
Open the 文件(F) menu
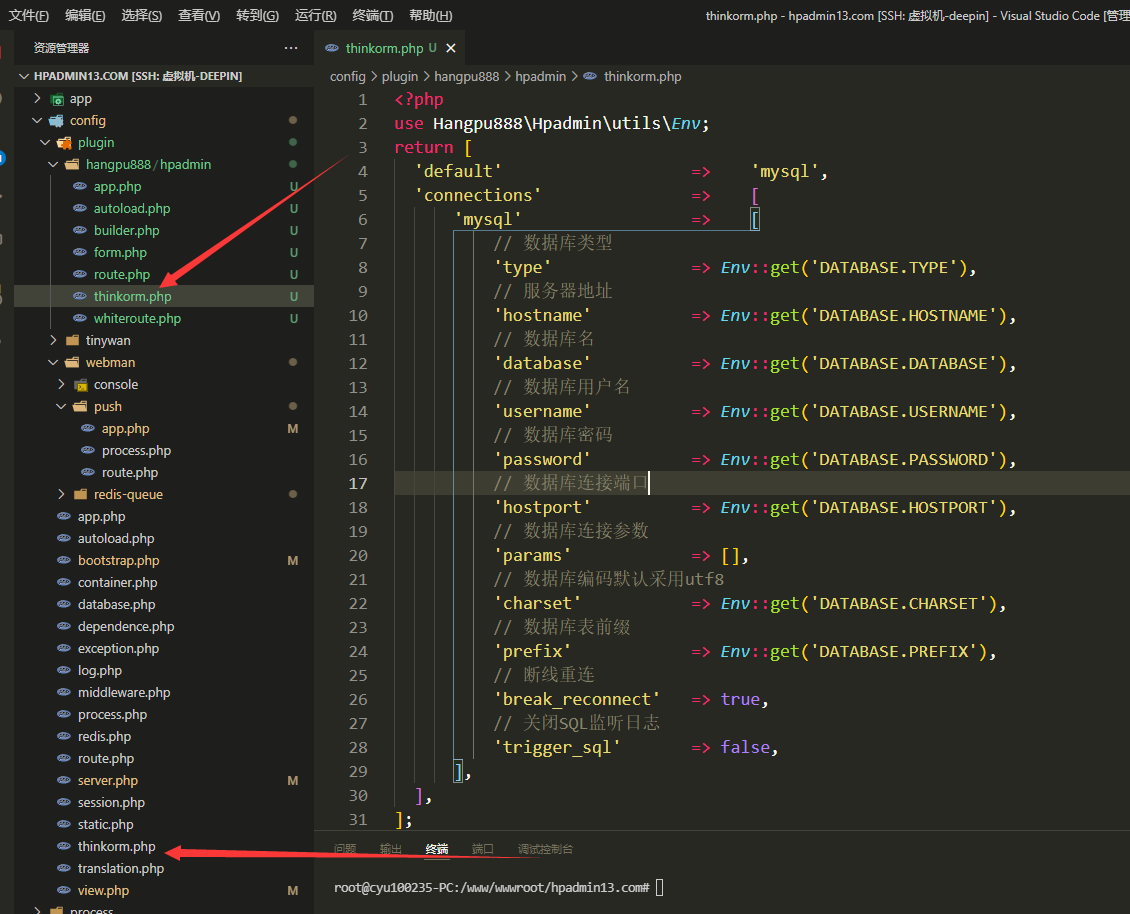(29, 15)
